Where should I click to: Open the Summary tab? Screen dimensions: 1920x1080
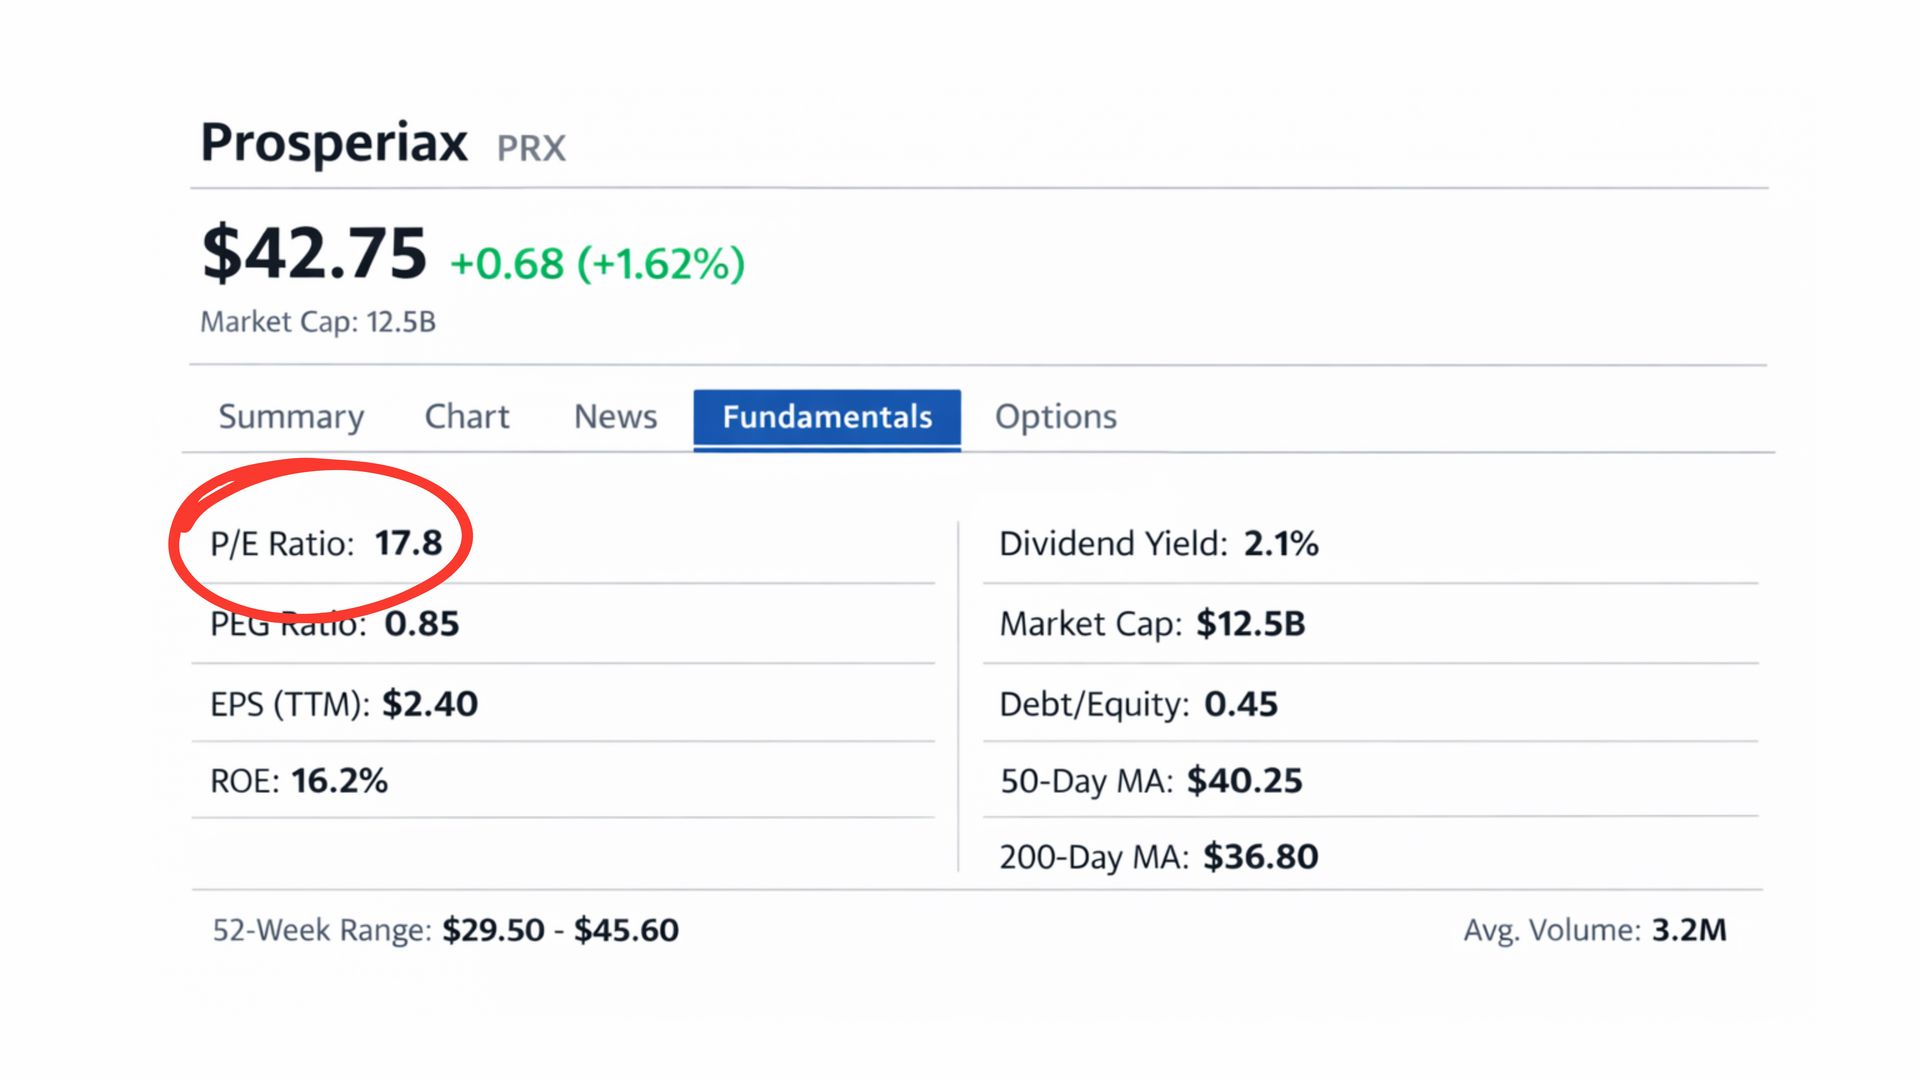(291, 416)
